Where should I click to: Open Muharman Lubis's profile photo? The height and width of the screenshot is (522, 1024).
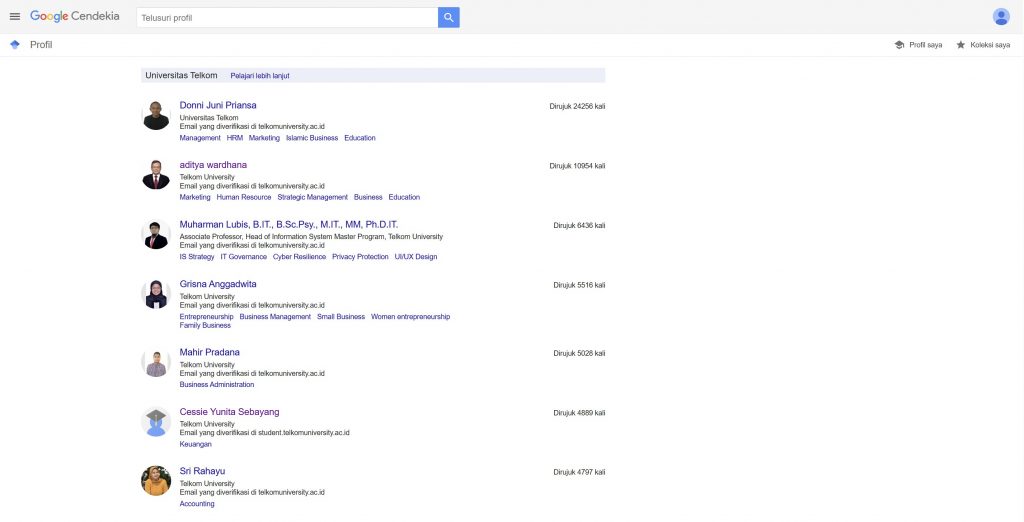coord(156,235)
